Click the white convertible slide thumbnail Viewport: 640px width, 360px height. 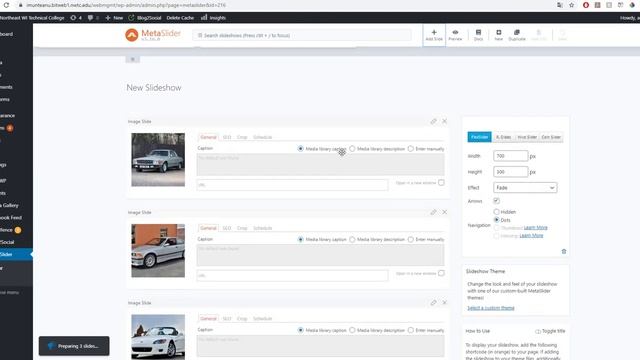point(158,337)
